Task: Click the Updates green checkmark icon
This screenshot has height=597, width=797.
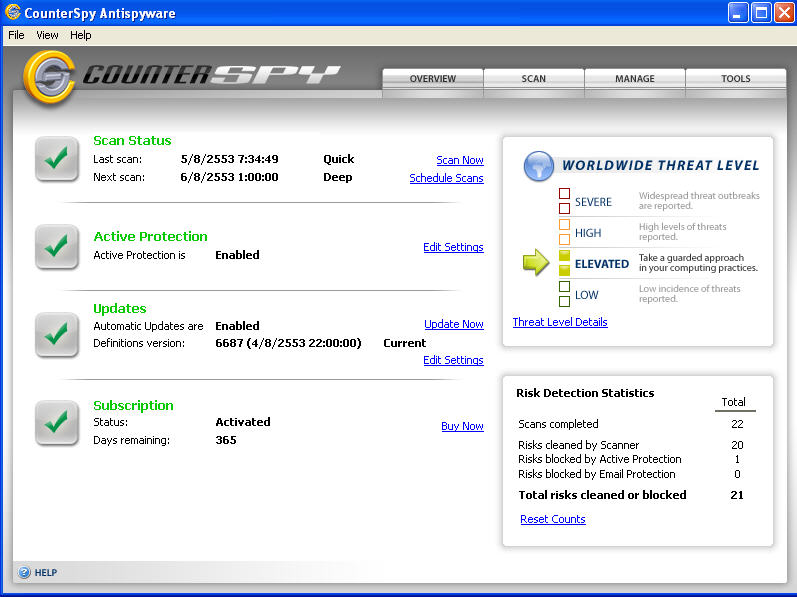Action: pyautogui.click(x=57, y=335)
